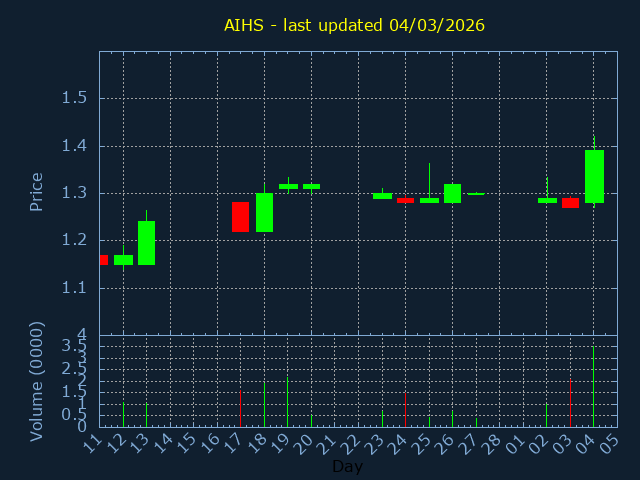640x480 pixels.
Task: Click the 1.5 price axis label
Action: coord(74,98)
